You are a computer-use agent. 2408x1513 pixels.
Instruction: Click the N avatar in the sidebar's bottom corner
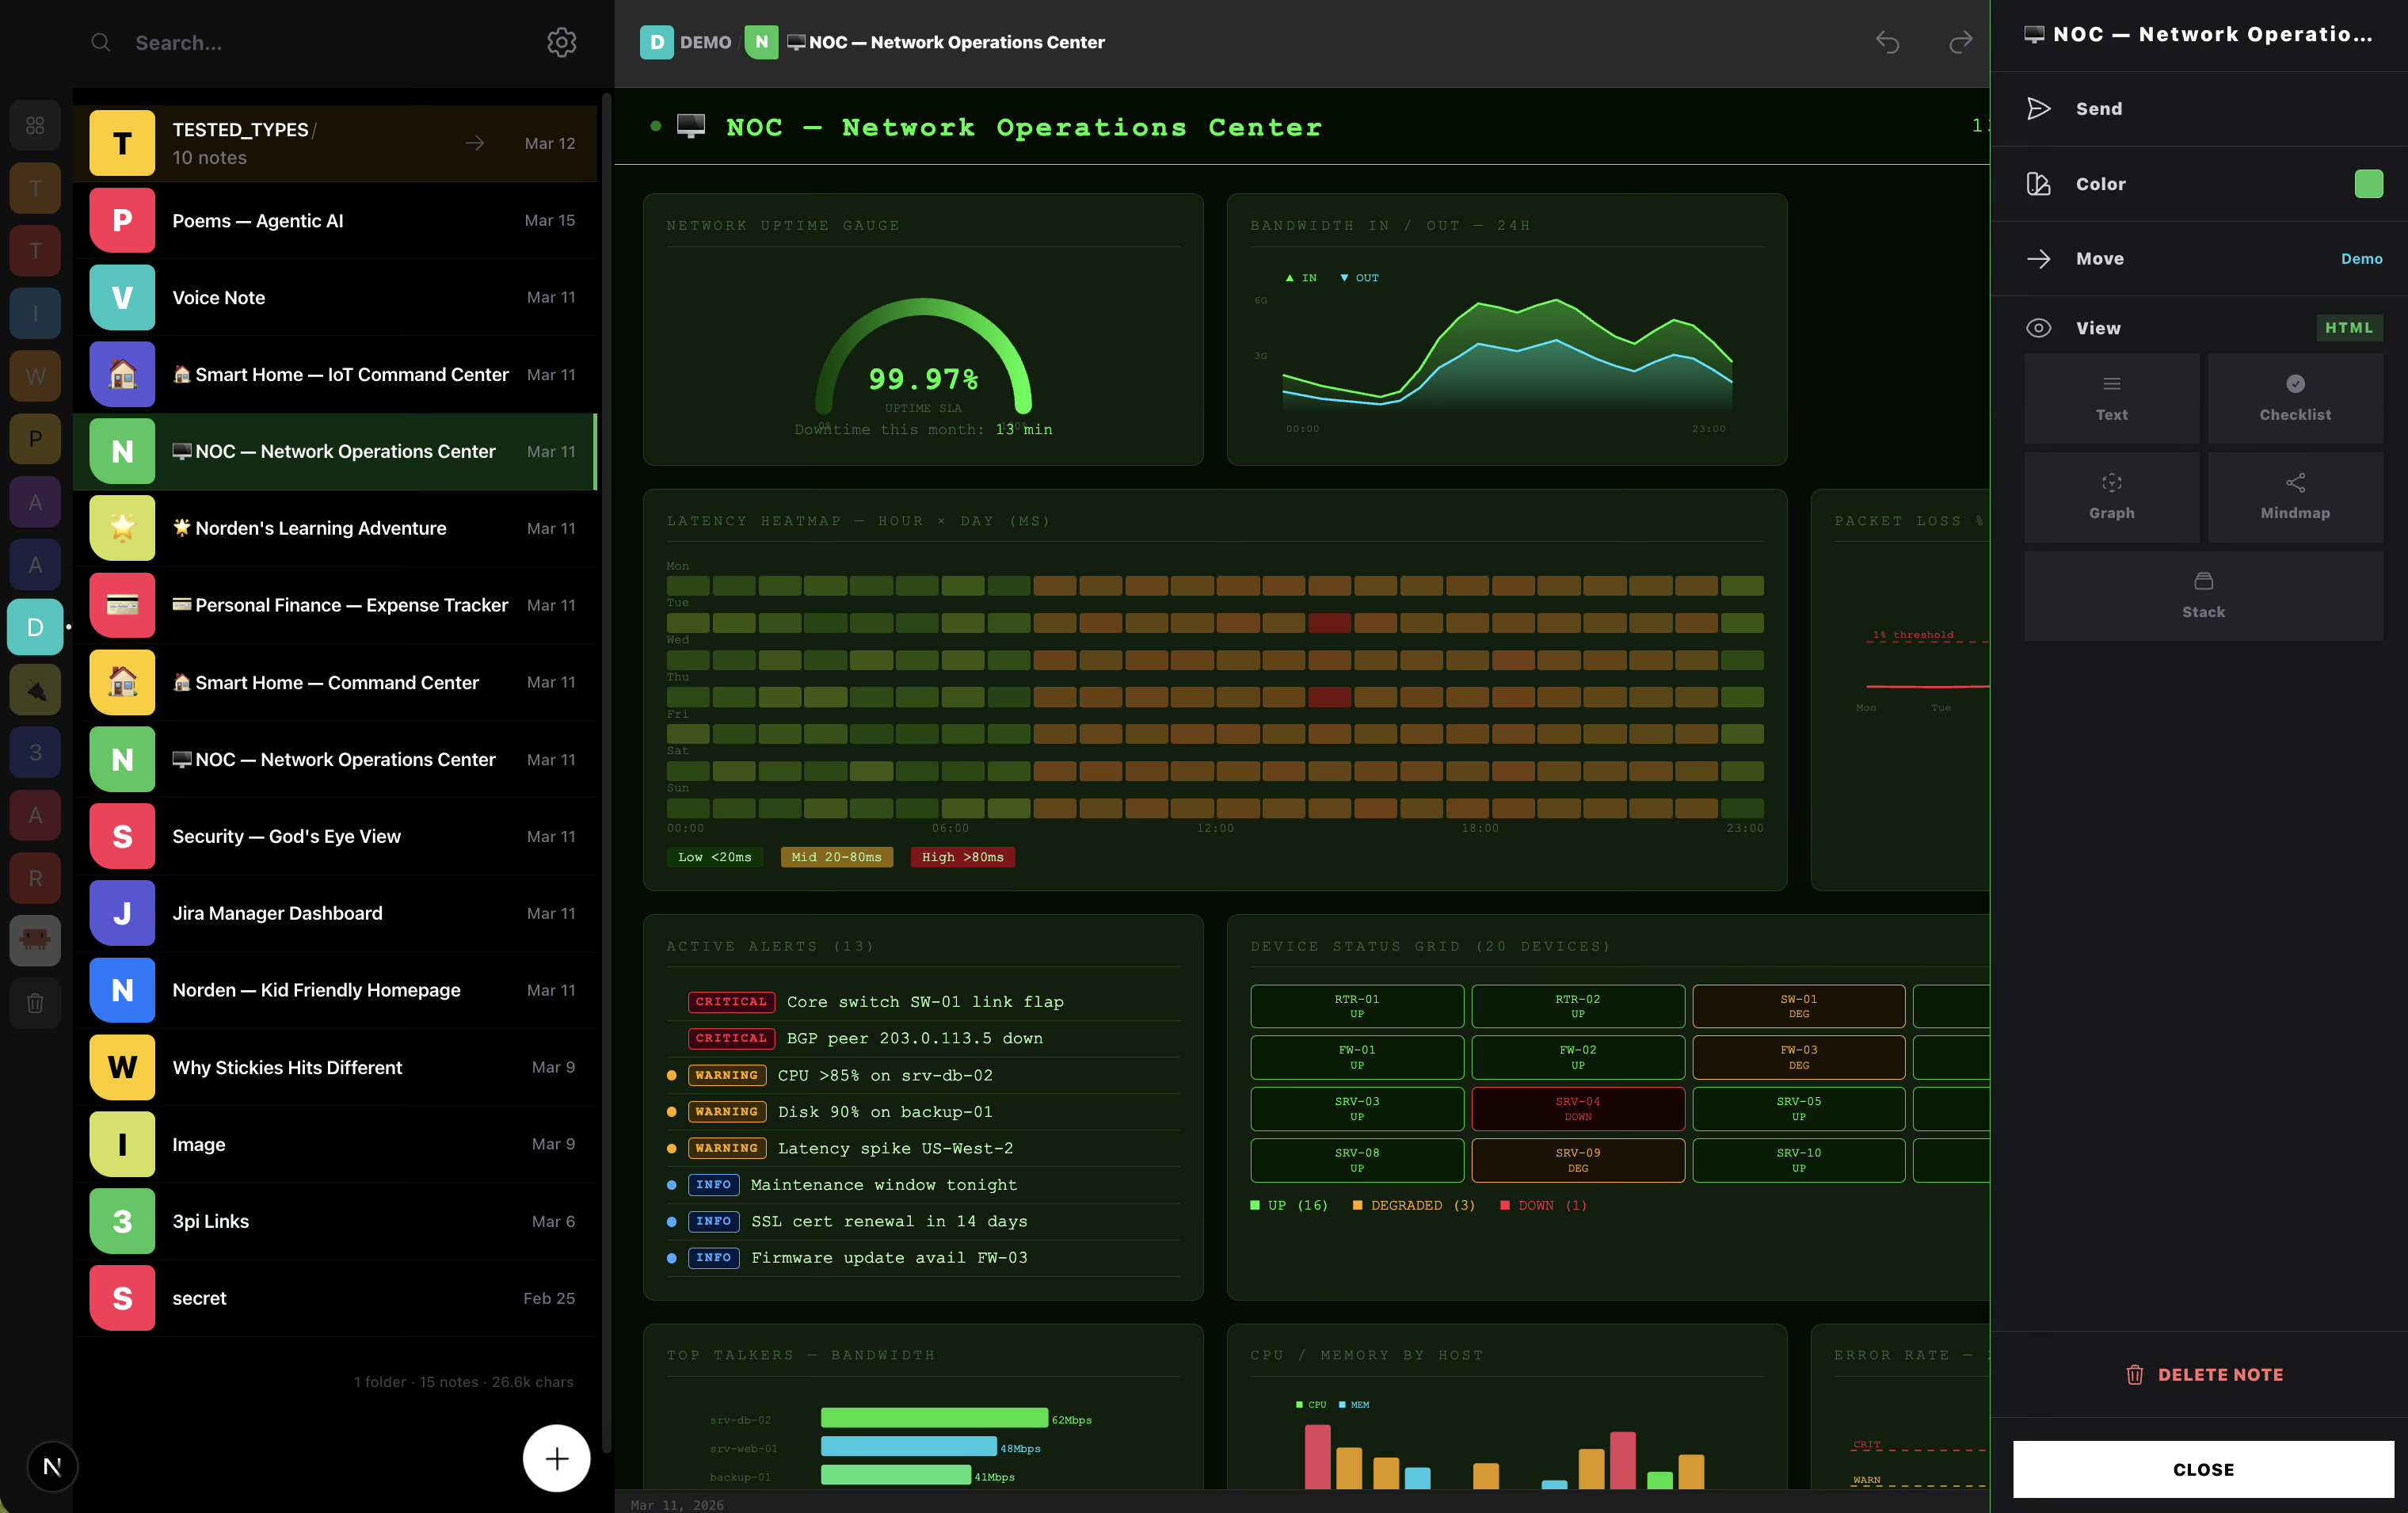point(52,1466)
